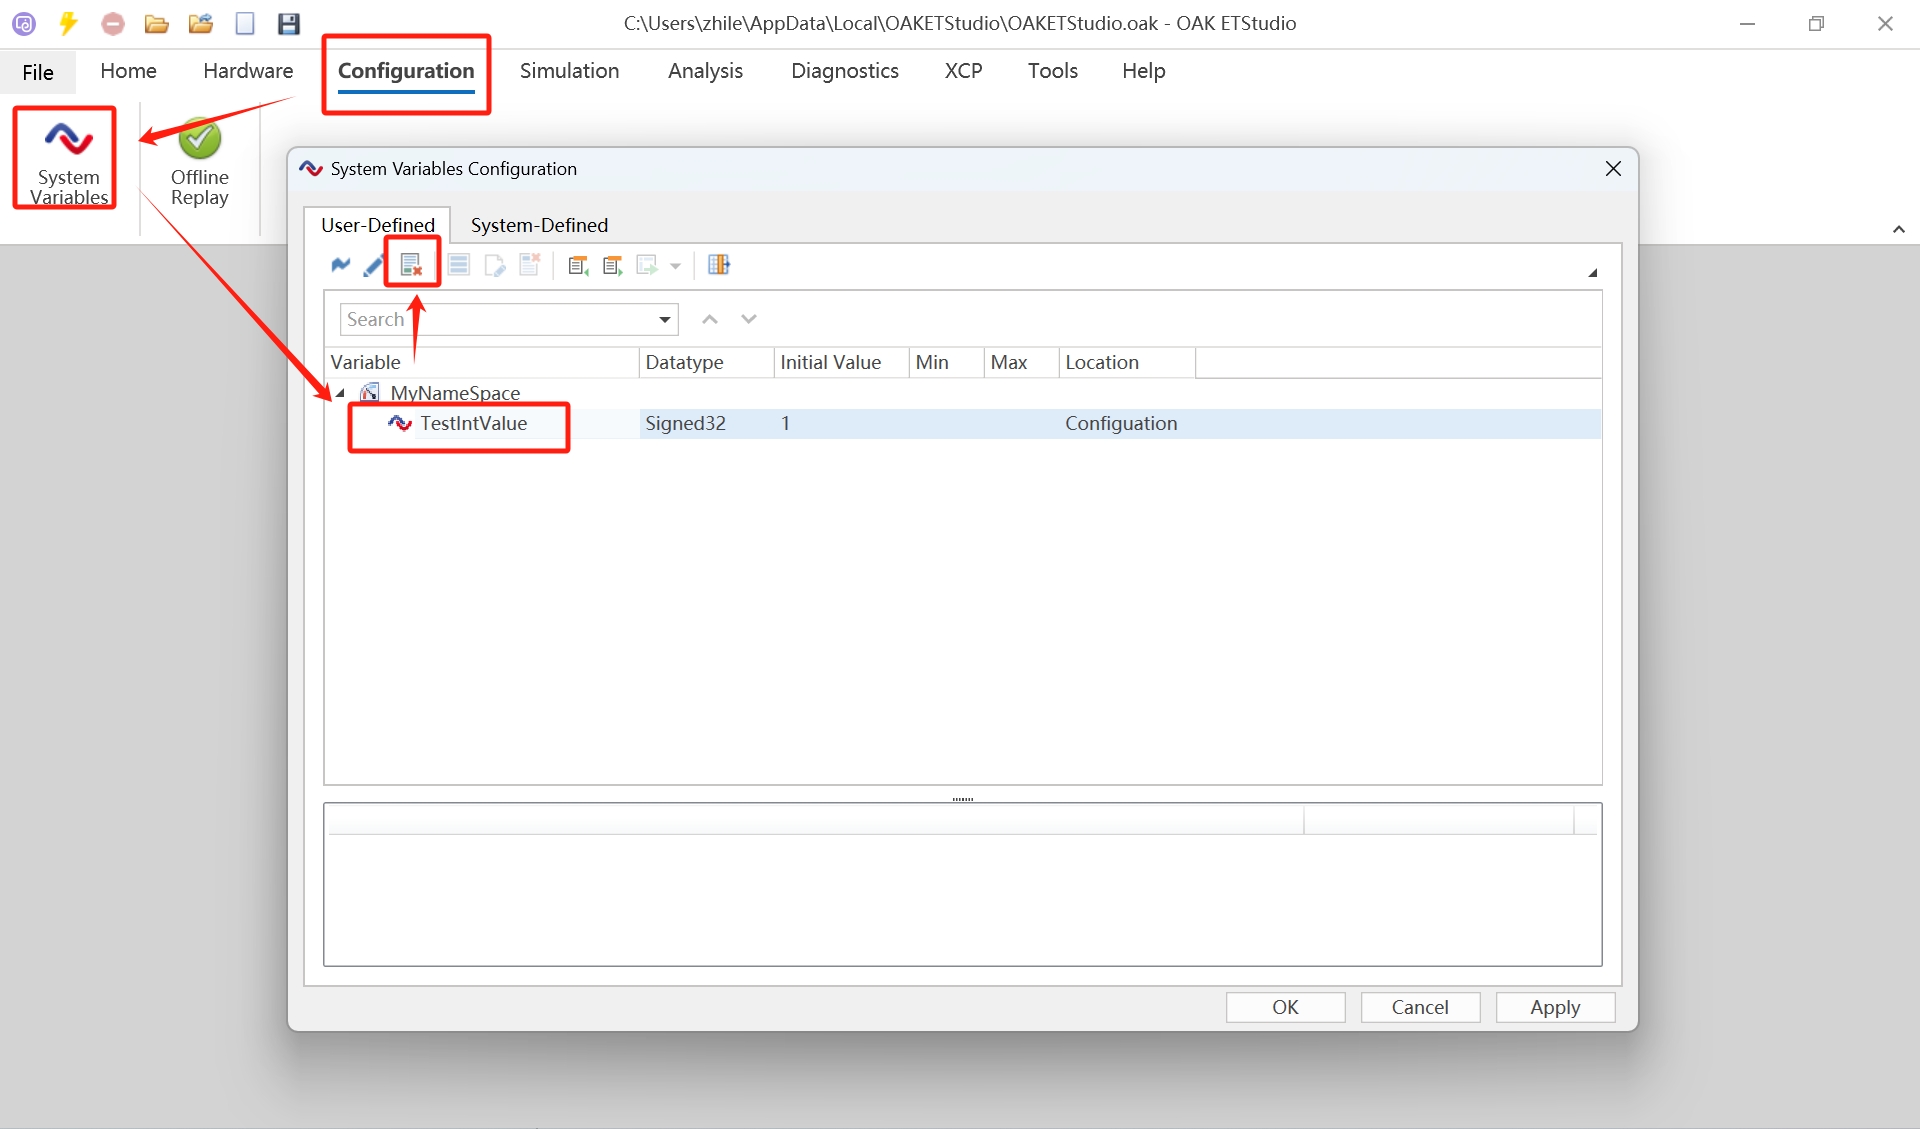Image resolution: width=1920 pixels, height=1129 pixels.
Task: Select the TestIntValue variable row
Action: (473, 424)
